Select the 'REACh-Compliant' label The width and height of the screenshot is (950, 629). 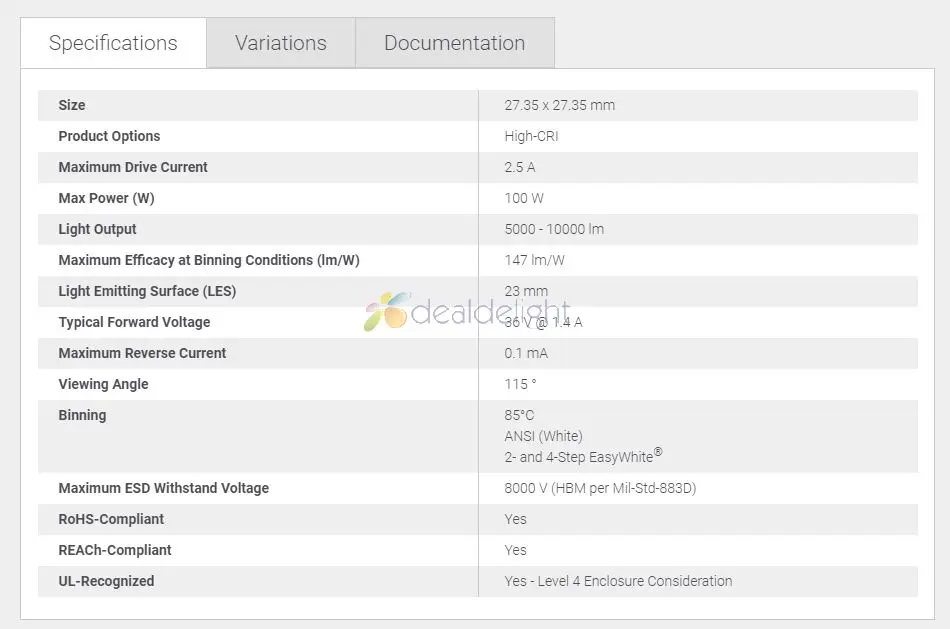pos(115,550)
